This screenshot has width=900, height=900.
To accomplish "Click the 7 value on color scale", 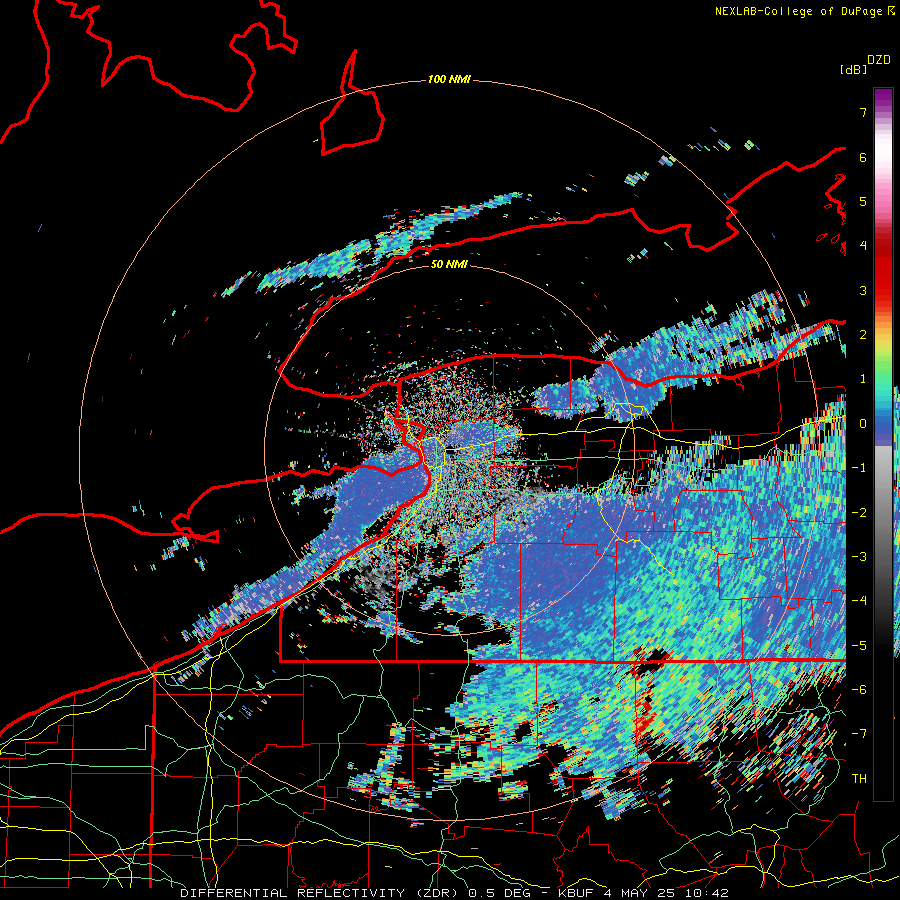I will pyautogui.click(x=863, y=112).
